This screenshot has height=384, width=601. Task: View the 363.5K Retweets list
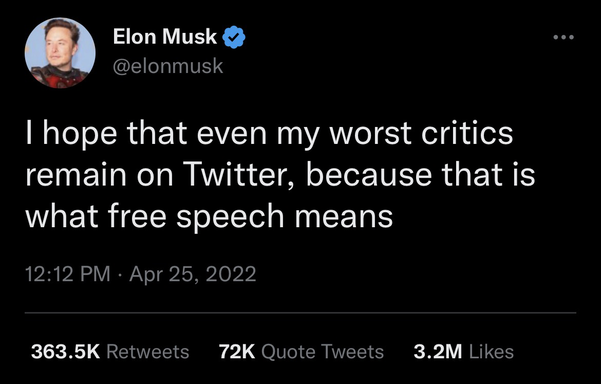tap(110, 351)
